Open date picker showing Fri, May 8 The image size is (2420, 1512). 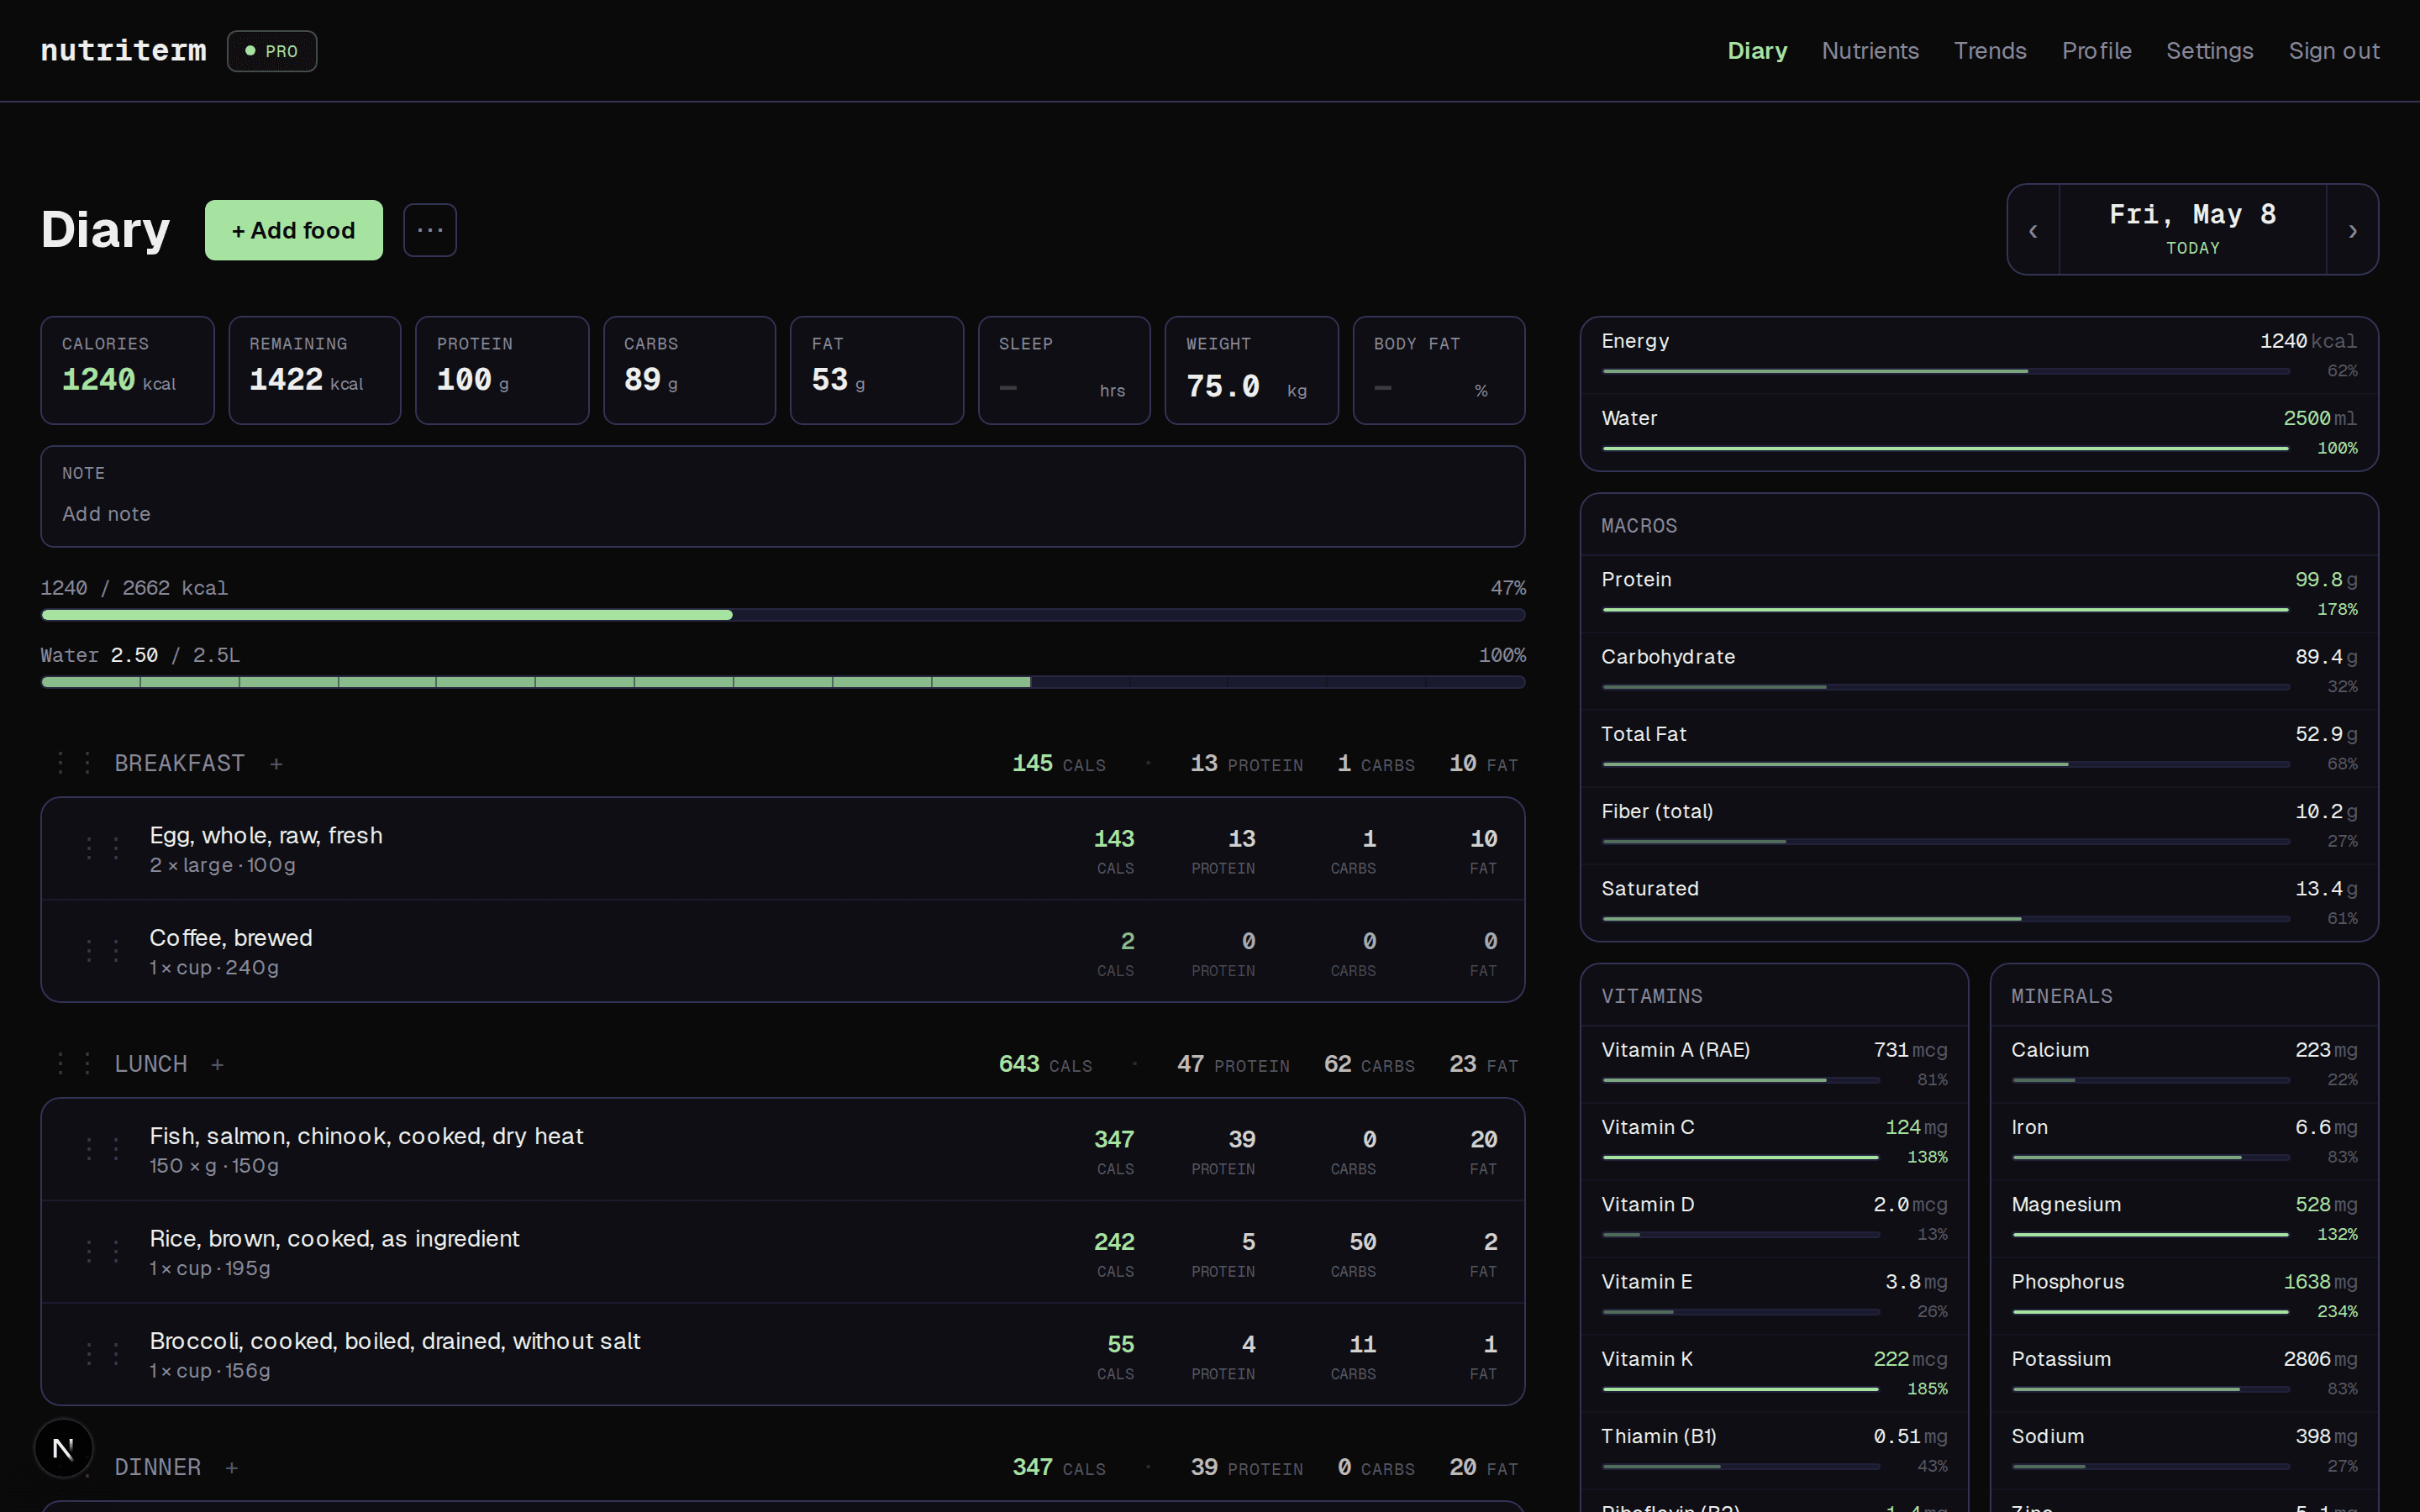click(x=2192, y=230)
